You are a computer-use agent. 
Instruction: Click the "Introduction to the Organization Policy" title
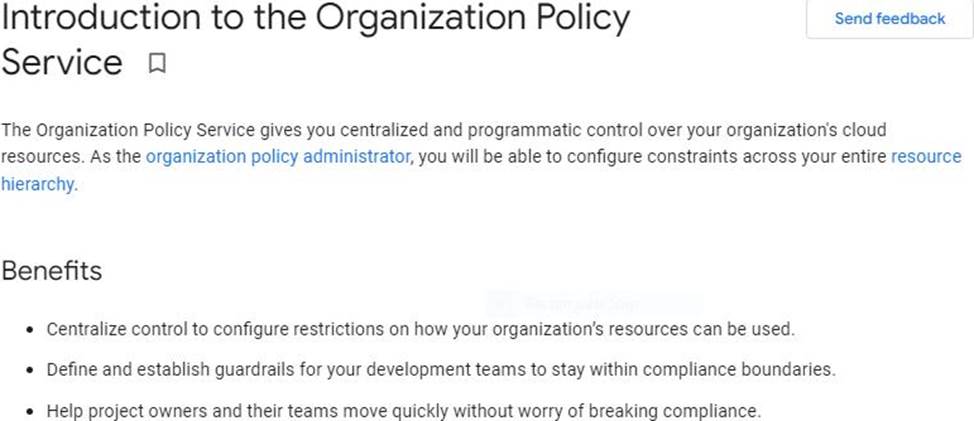point(316,18)
